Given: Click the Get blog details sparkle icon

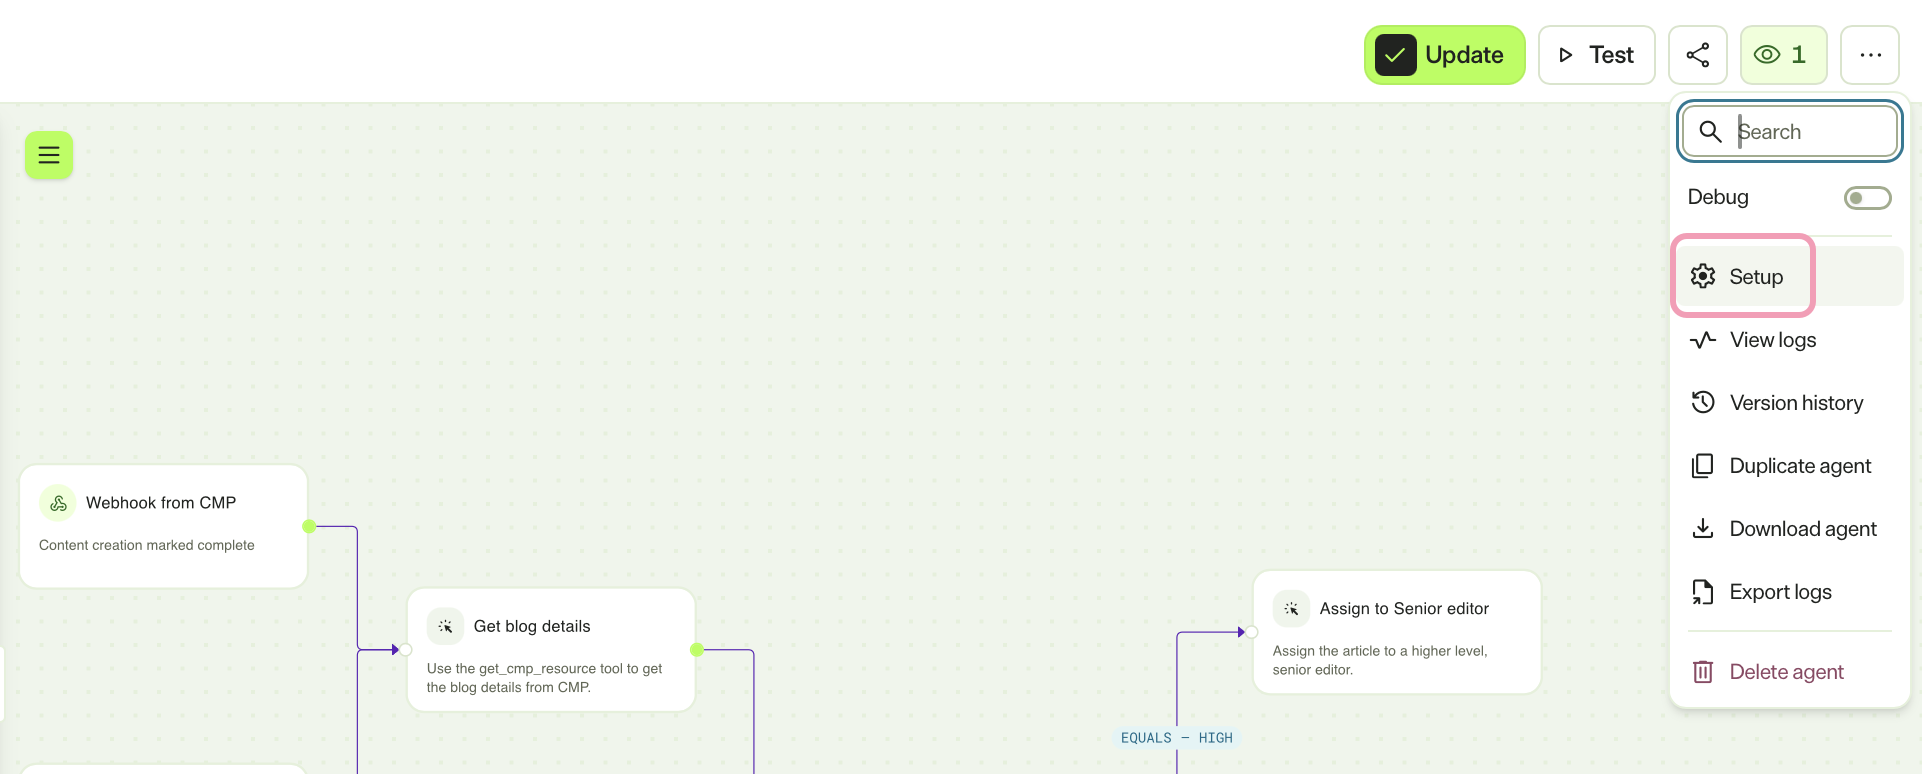Looking at the screenshot, I should [x=445, y=626].
